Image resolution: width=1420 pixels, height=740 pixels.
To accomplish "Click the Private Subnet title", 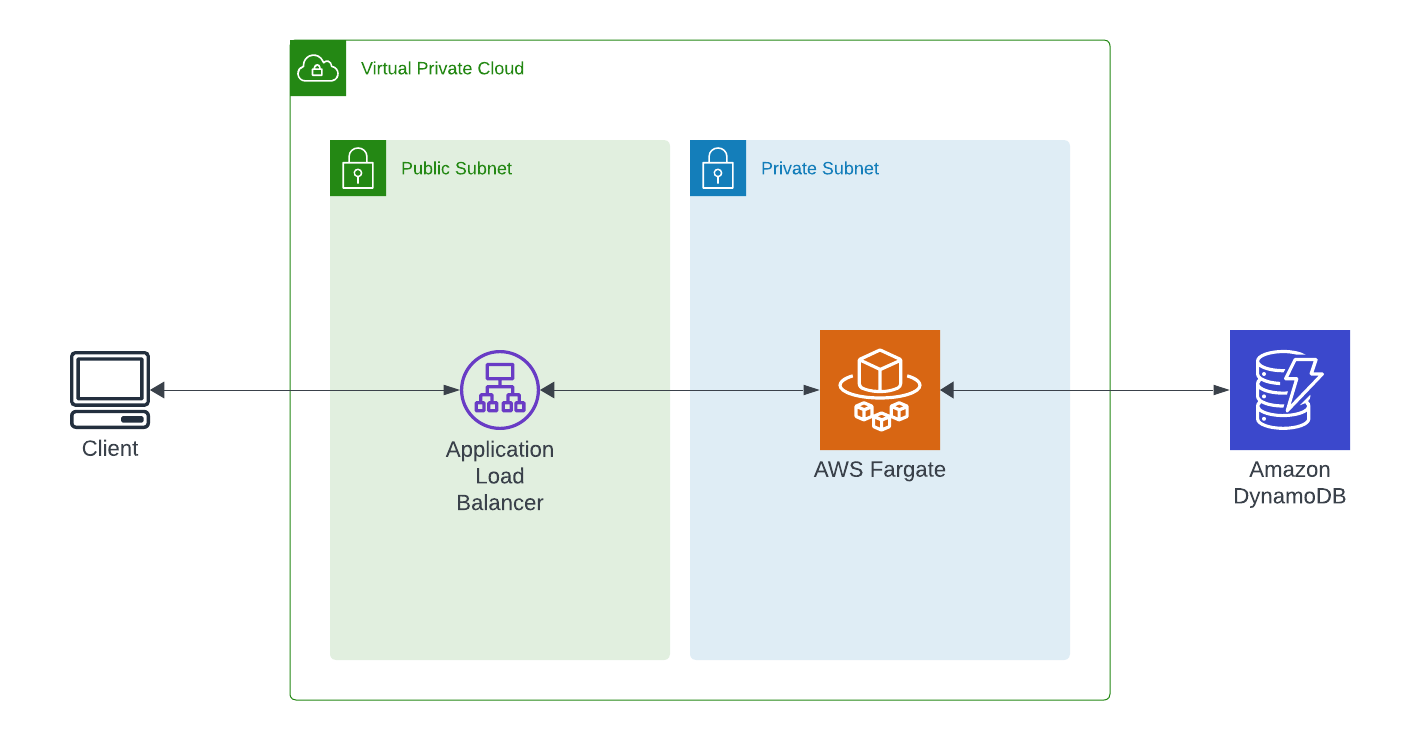I will 819,168.
